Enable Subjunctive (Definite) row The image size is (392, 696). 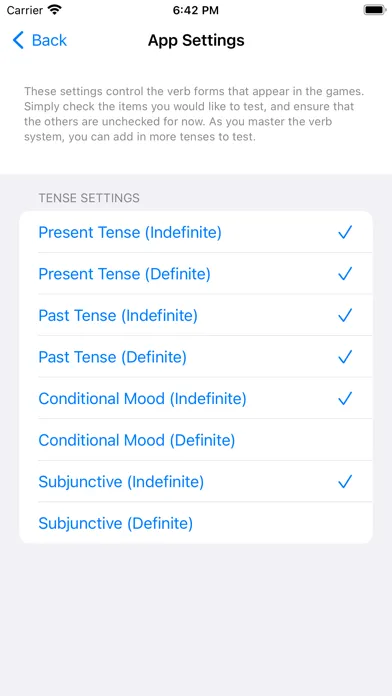tap(196, 523)
